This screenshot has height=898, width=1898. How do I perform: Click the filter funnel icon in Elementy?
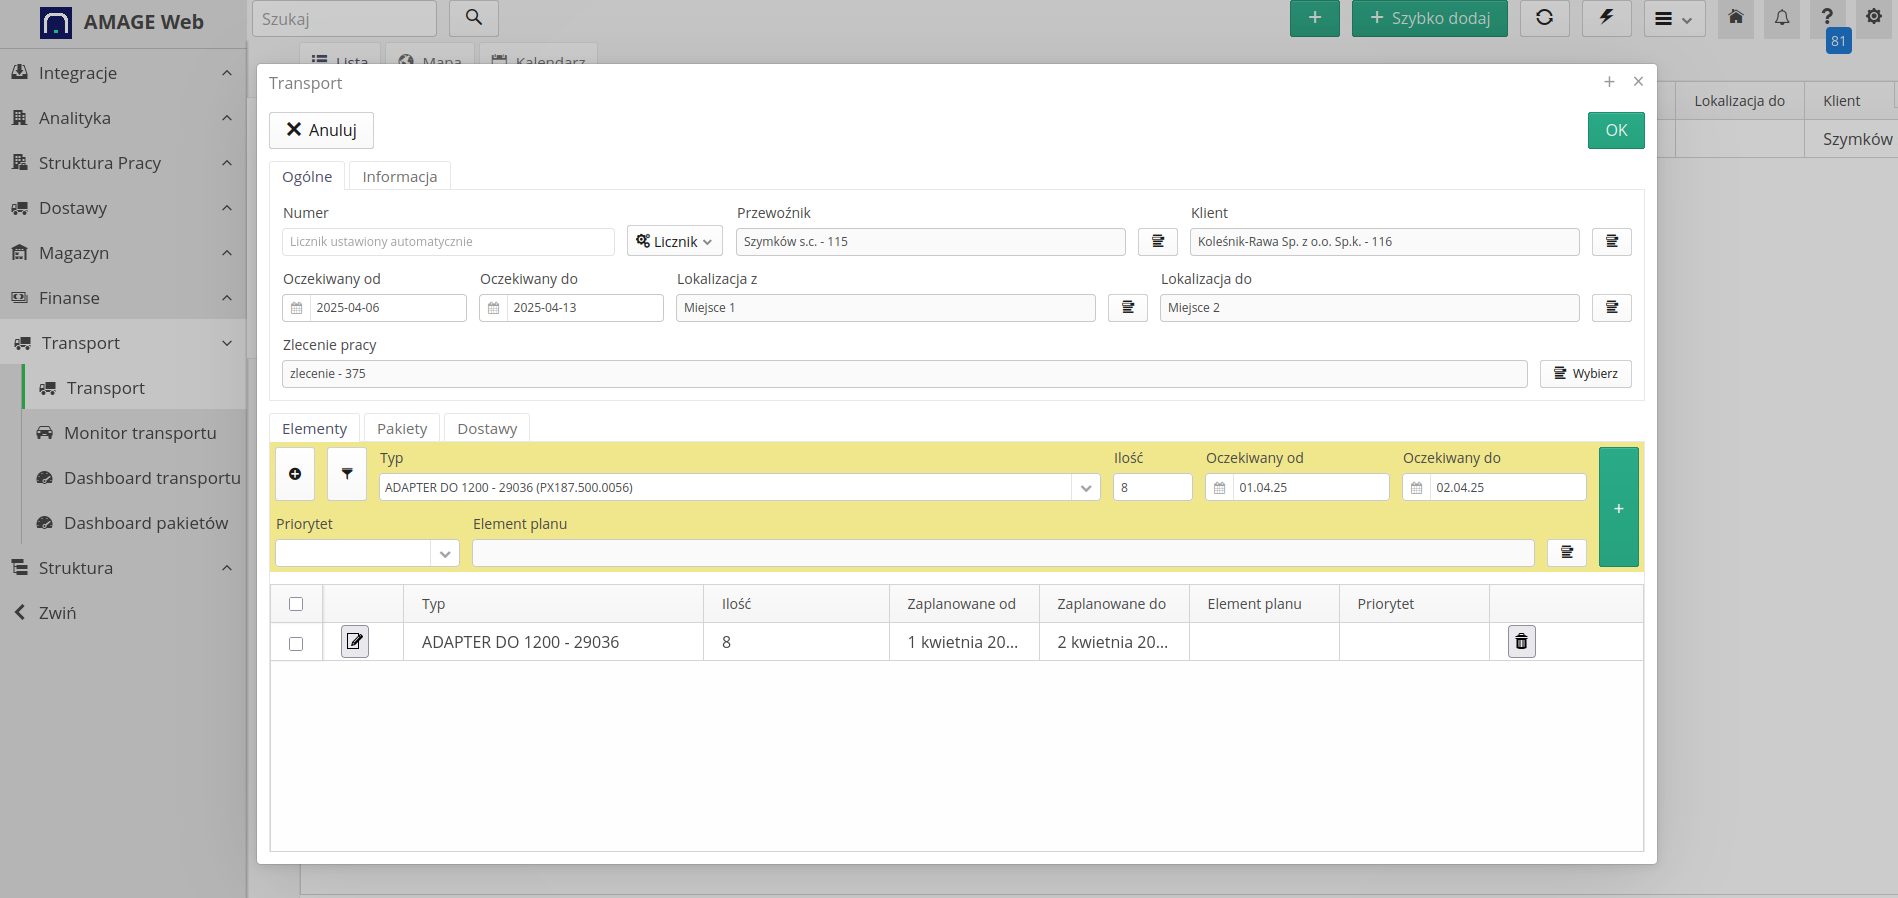tap(347, 474)
